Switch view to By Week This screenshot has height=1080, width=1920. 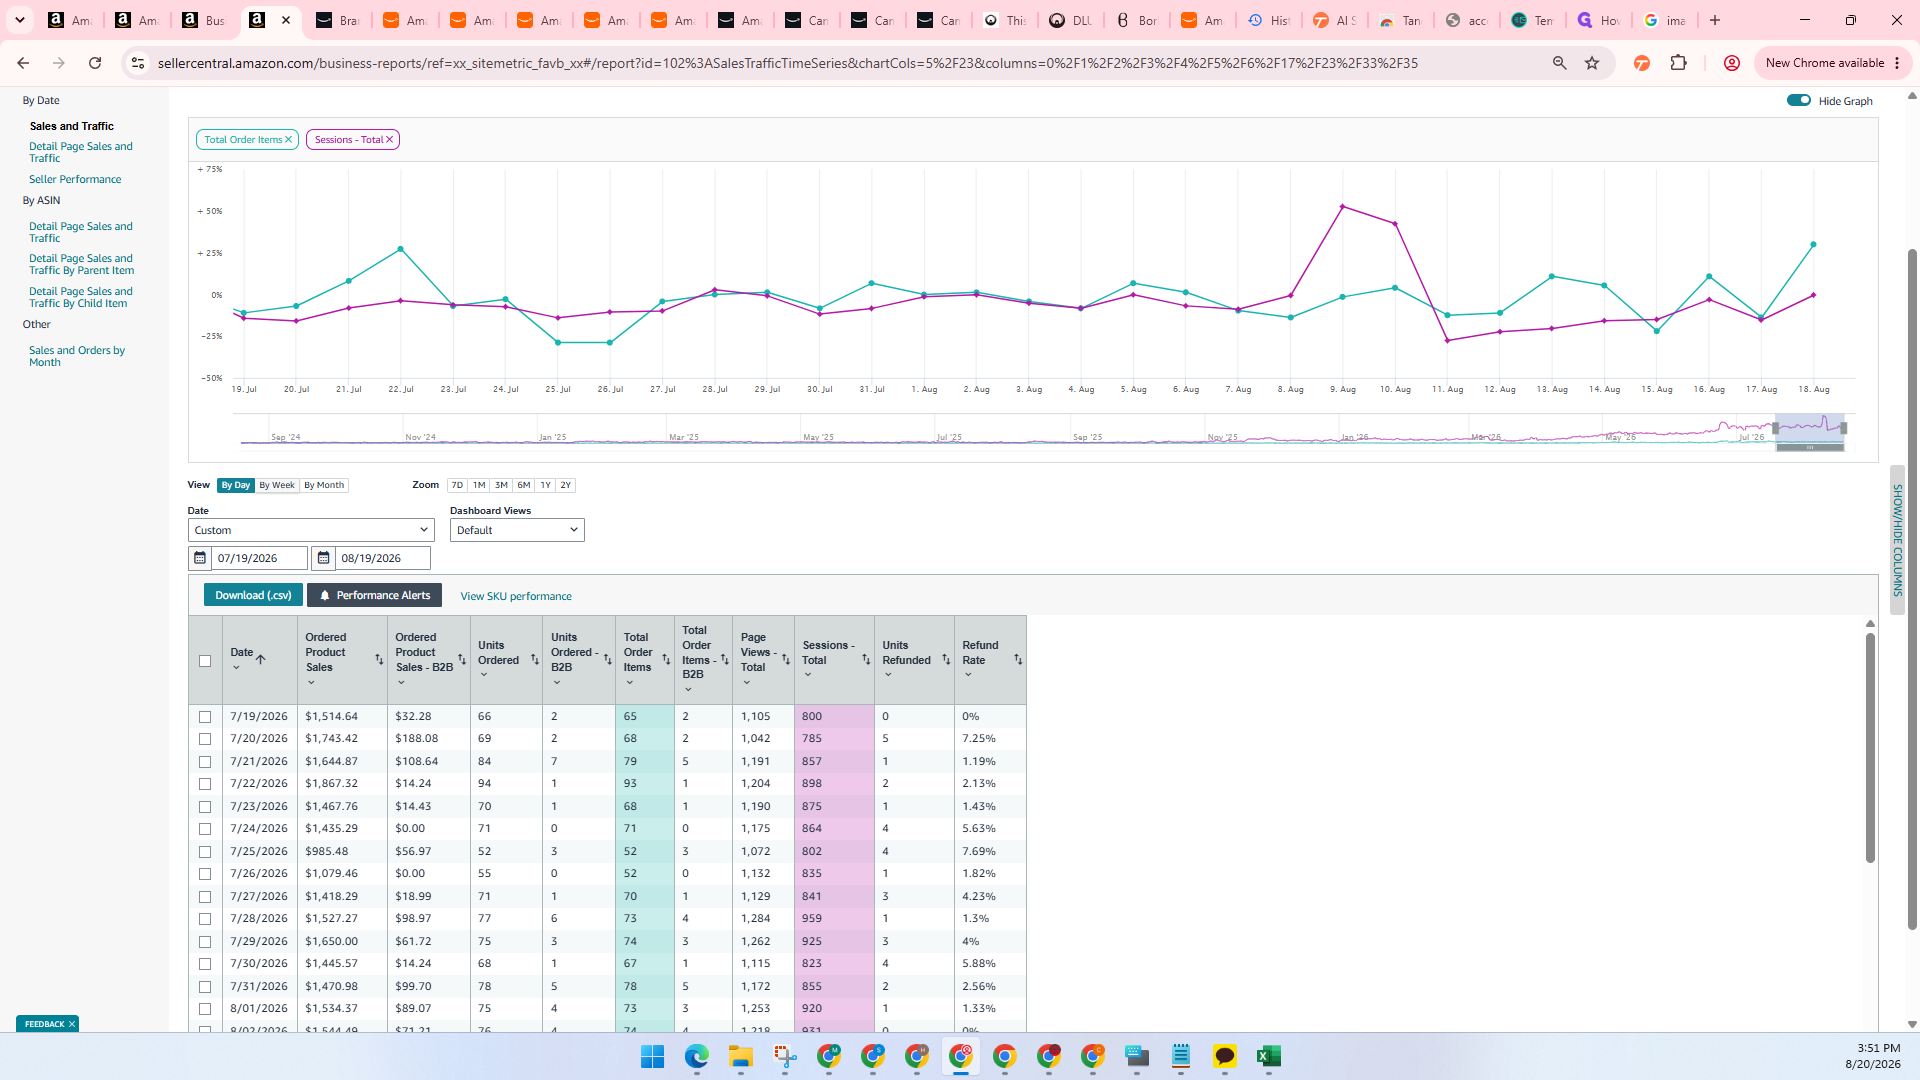(x=277, y=485)
